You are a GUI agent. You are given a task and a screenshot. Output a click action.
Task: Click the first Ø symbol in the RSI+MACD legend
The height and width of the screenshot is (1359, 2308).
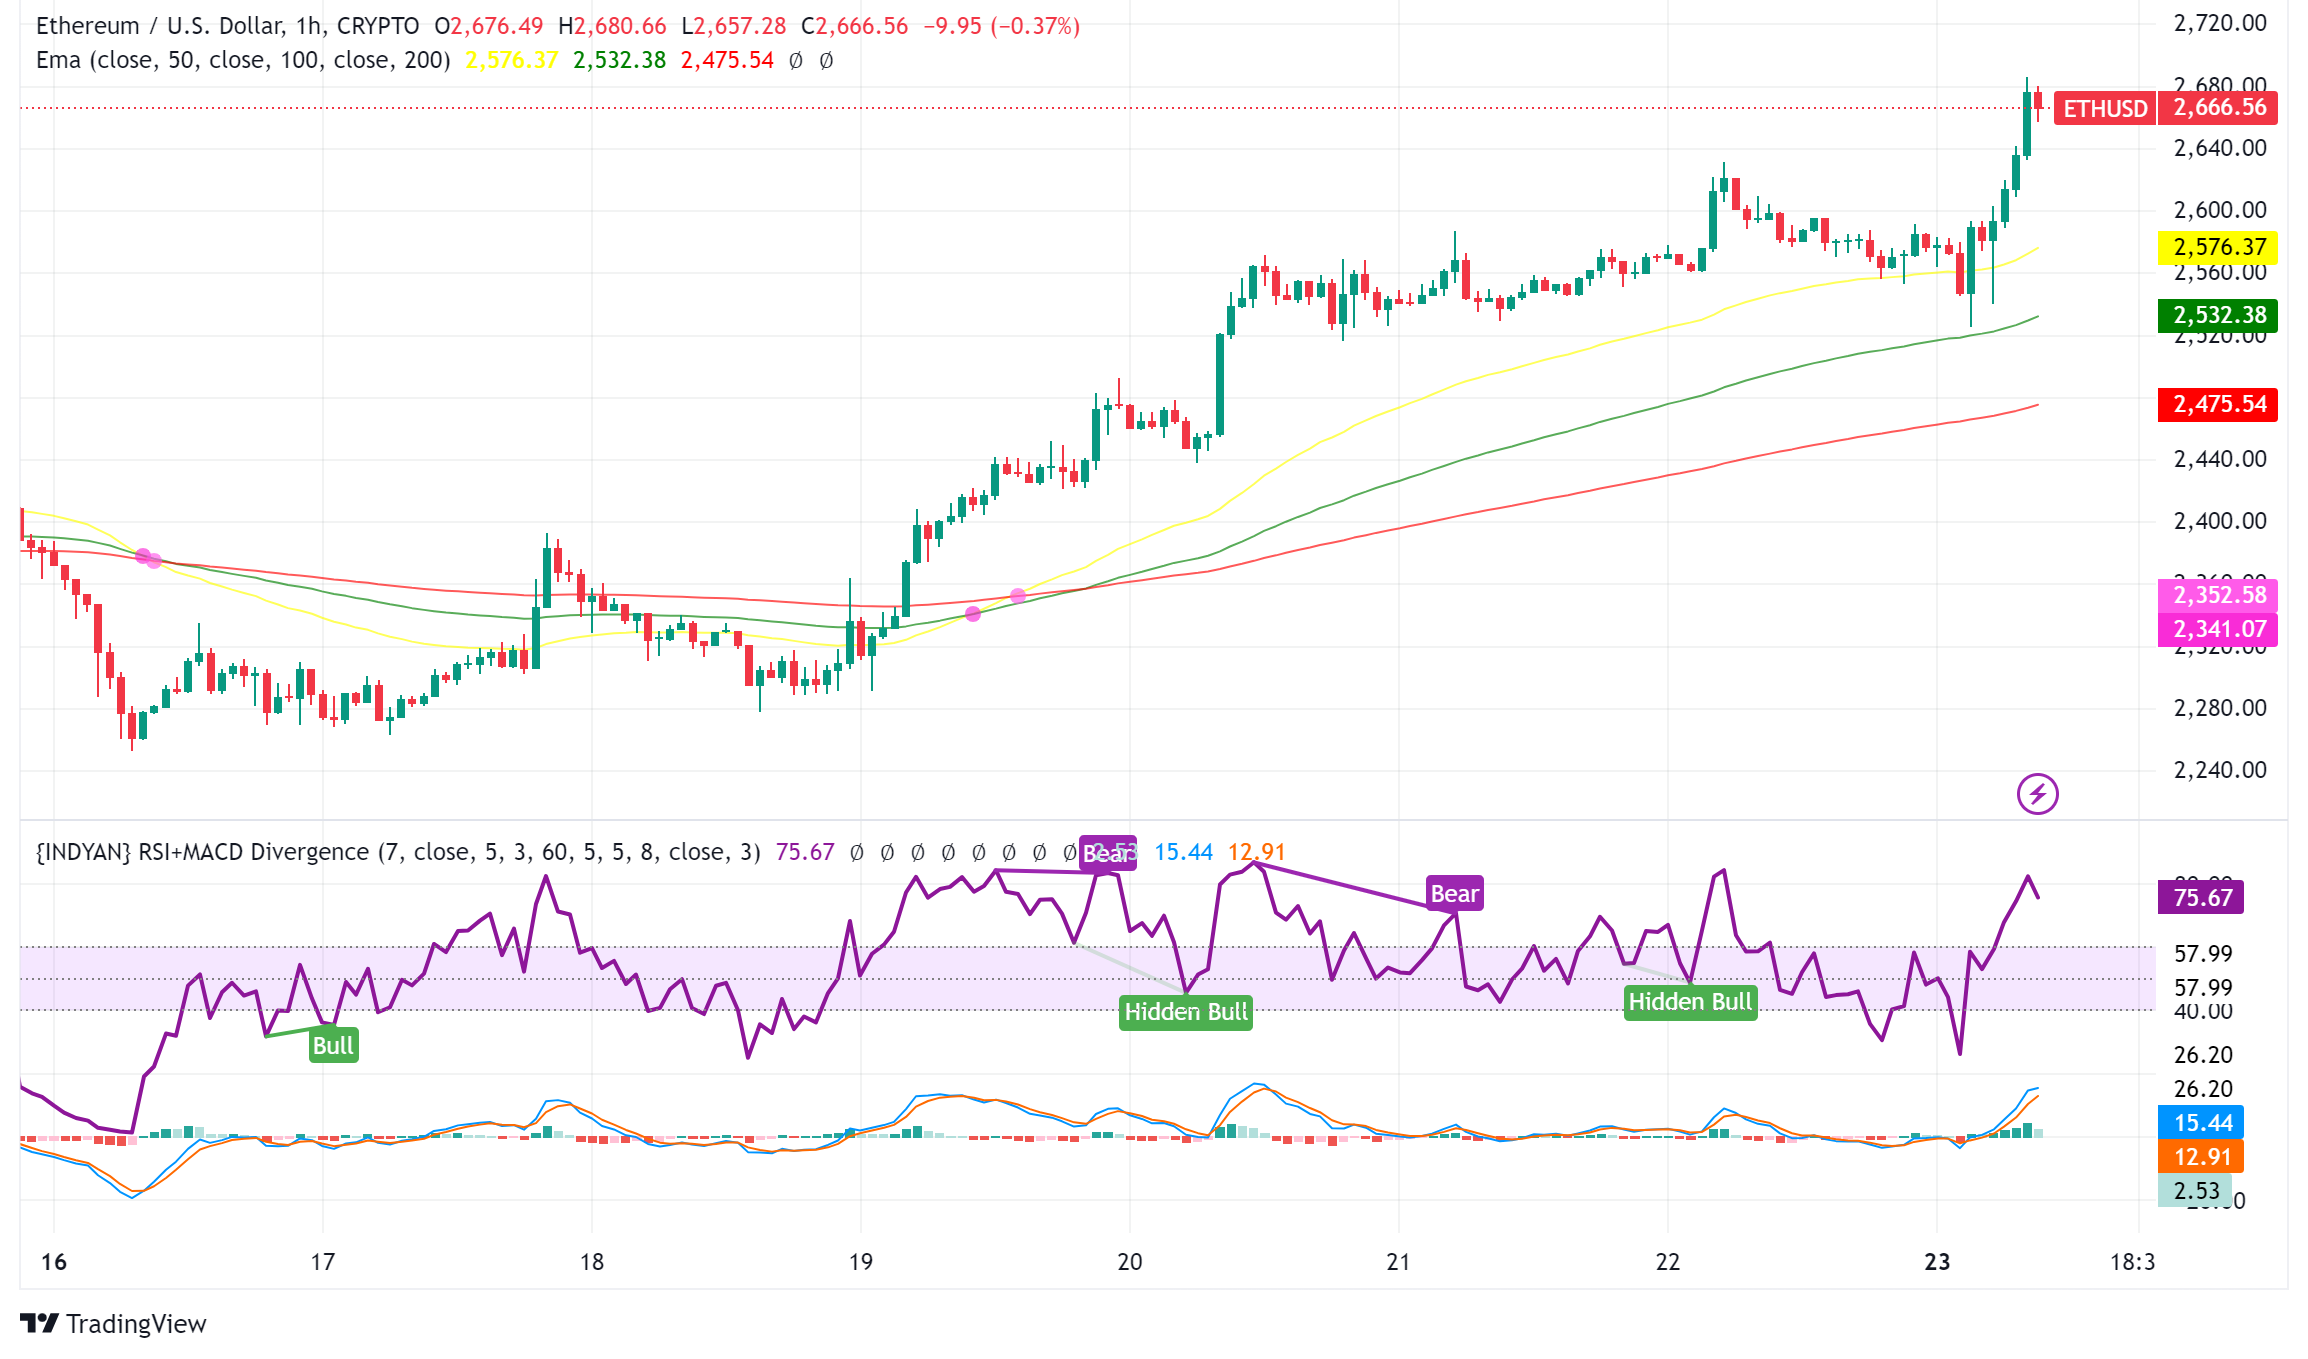853,850
